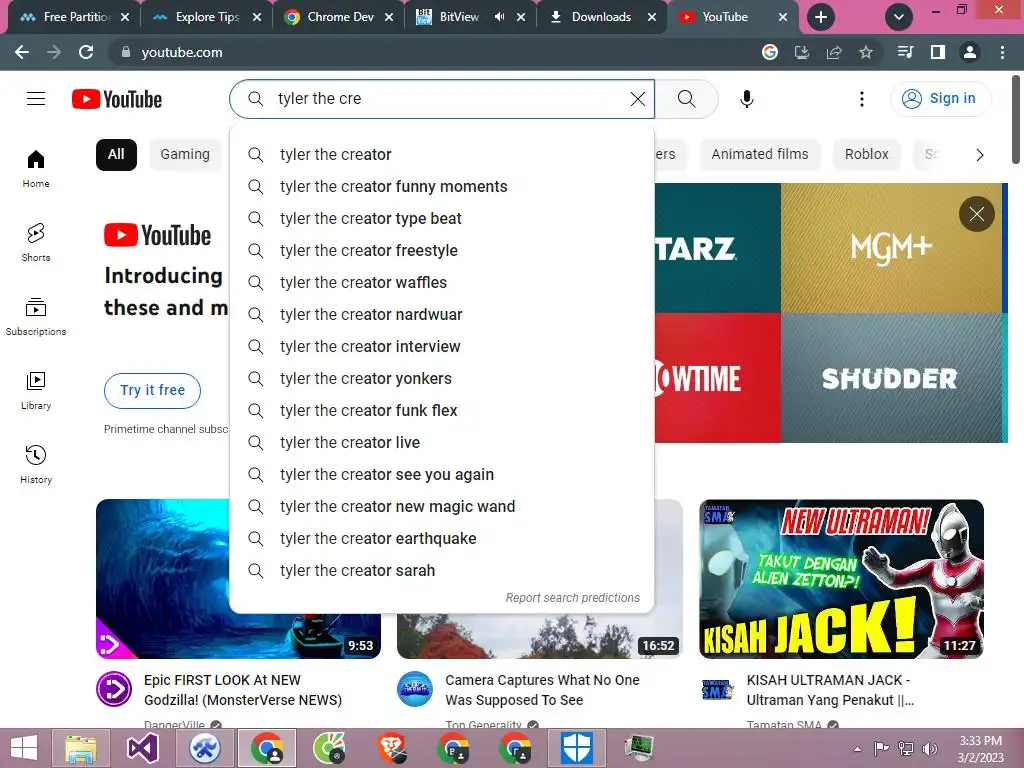
Task: Click browser back arrow
Action: [22, 52]
